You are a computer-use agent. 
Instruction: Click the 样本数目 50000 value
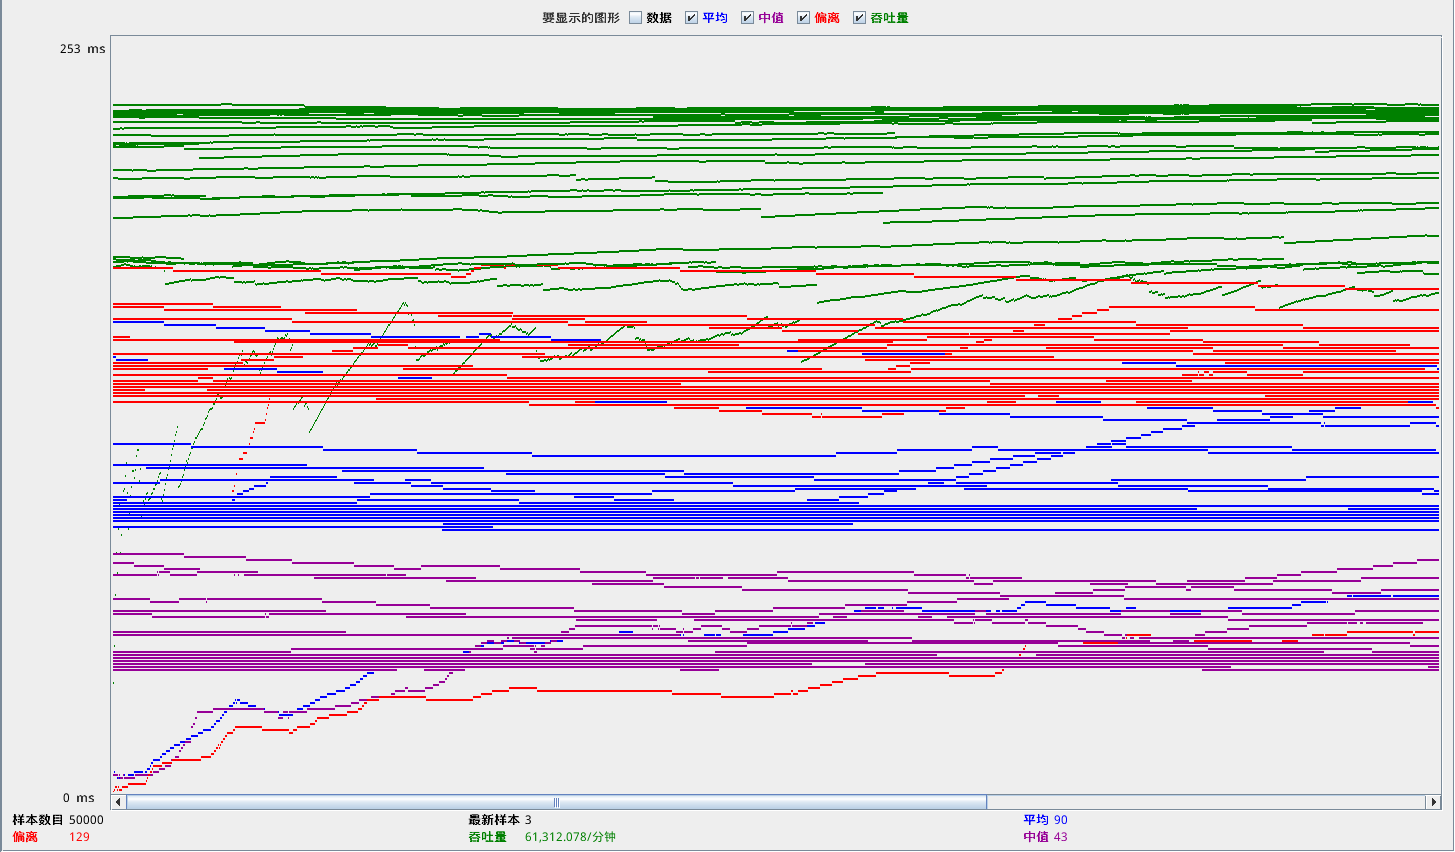(86, 820)
